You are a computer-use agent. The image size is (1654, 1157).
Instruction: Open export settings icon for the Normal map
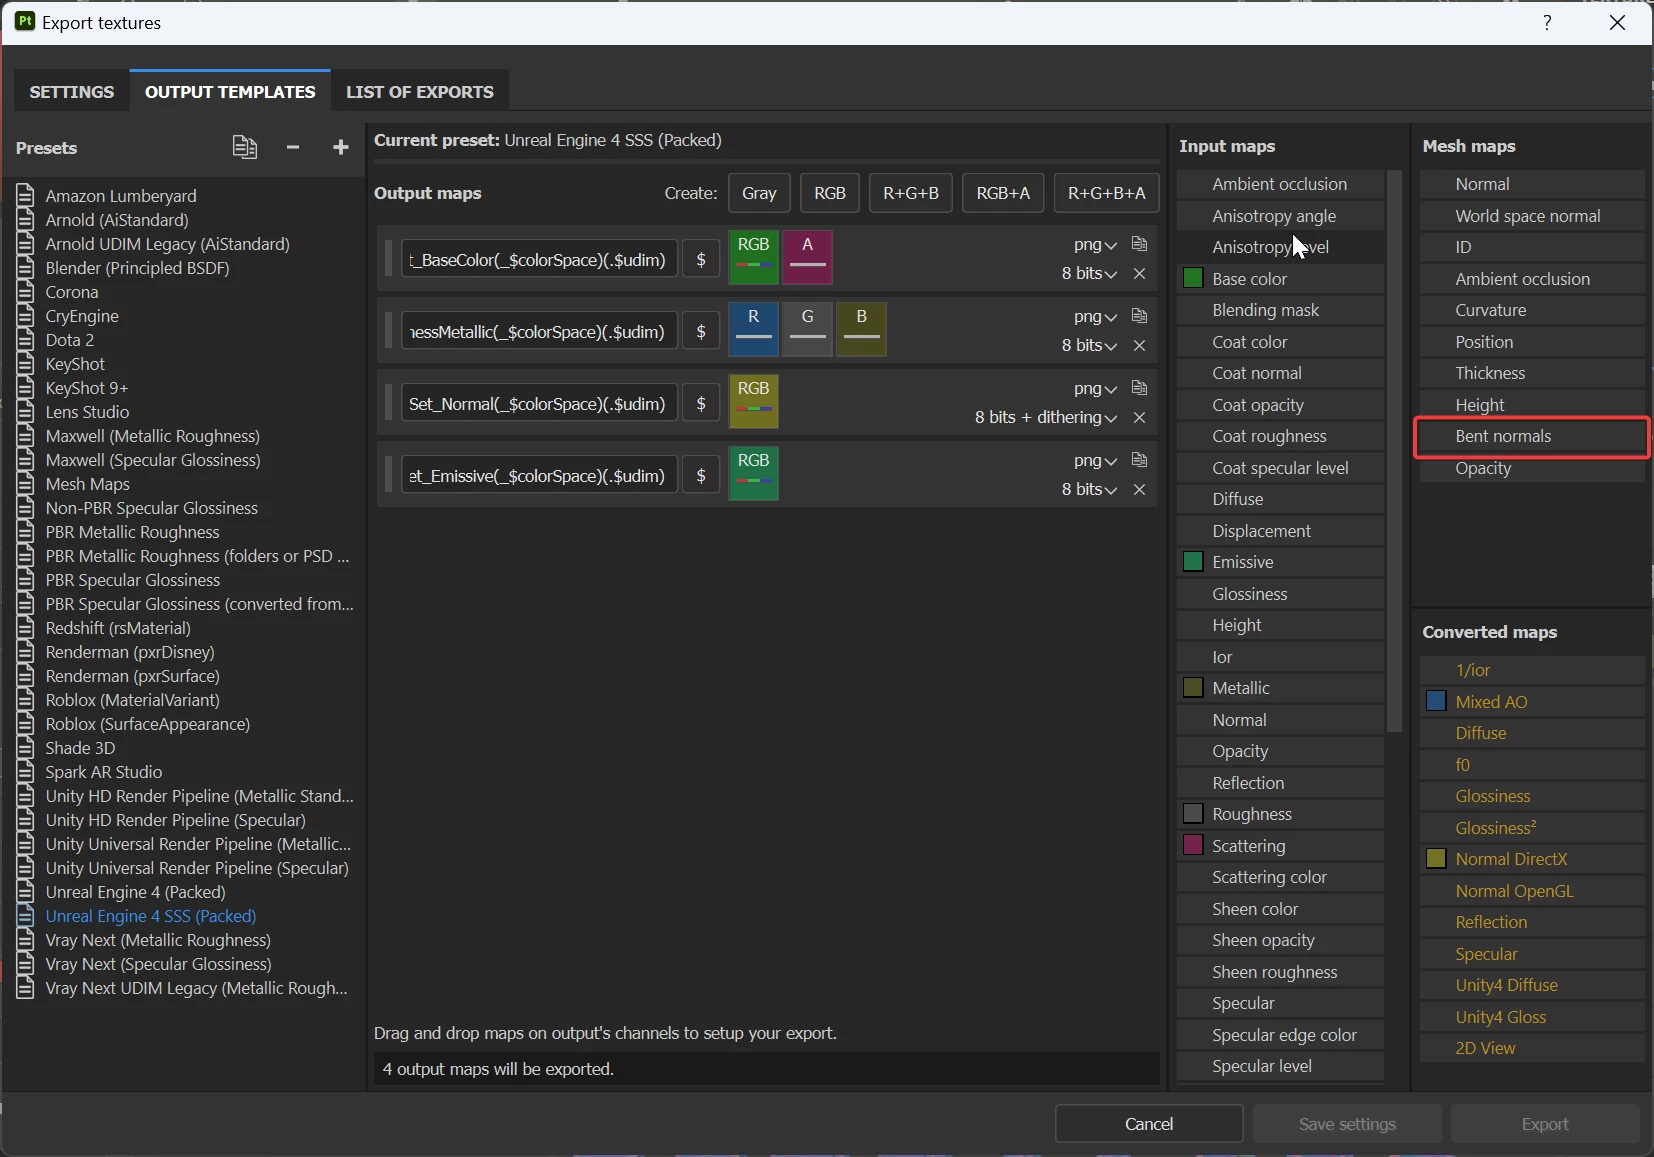pos(1139,388)
